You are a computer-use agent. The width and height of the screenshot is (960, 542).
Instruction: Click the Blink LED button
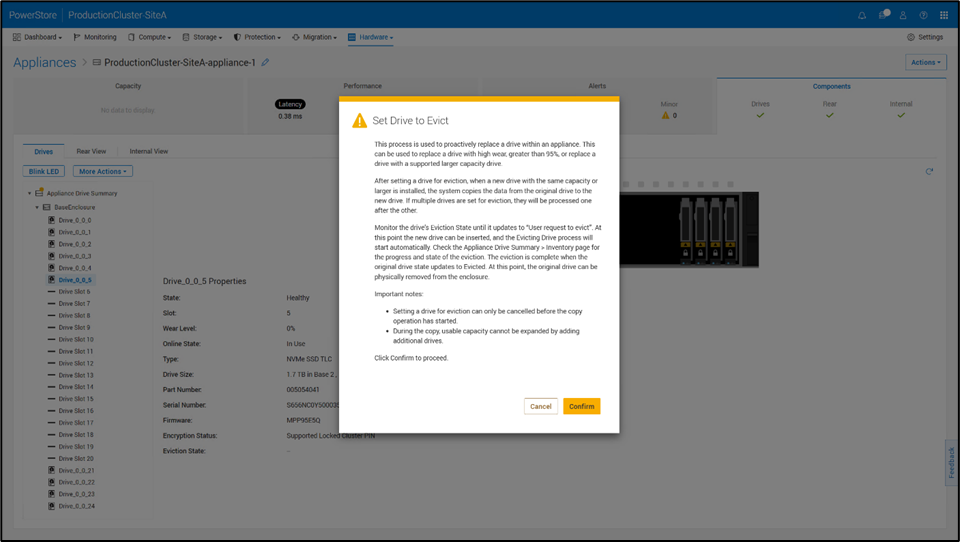pos(45,171)
